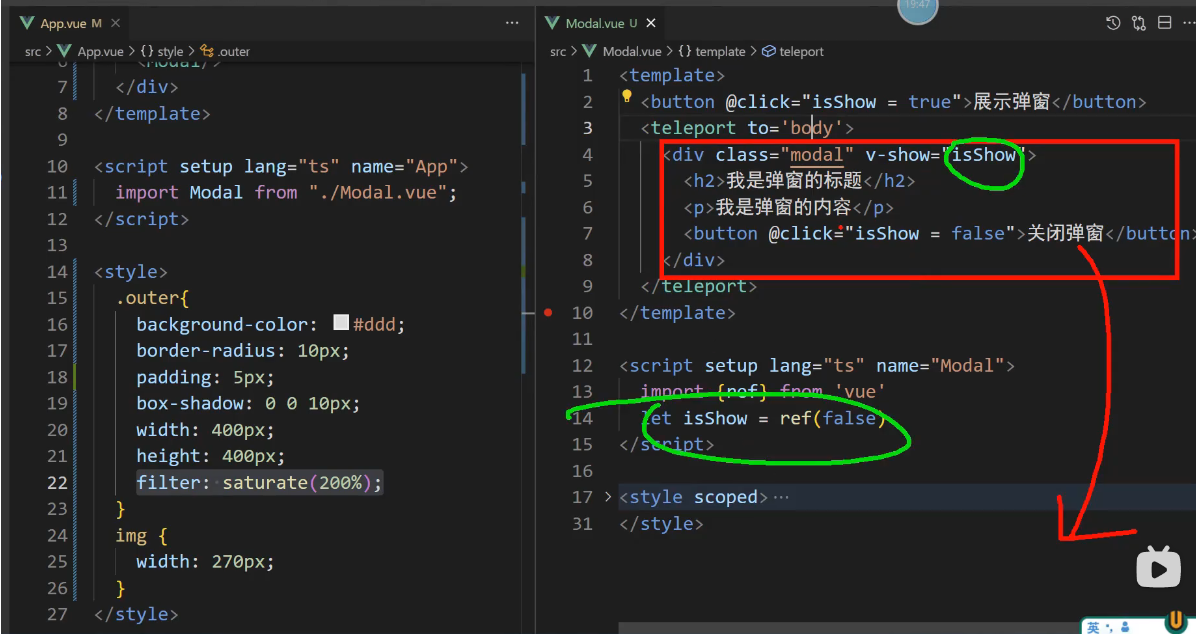Click the let isShow = ref(false) line

763,419
